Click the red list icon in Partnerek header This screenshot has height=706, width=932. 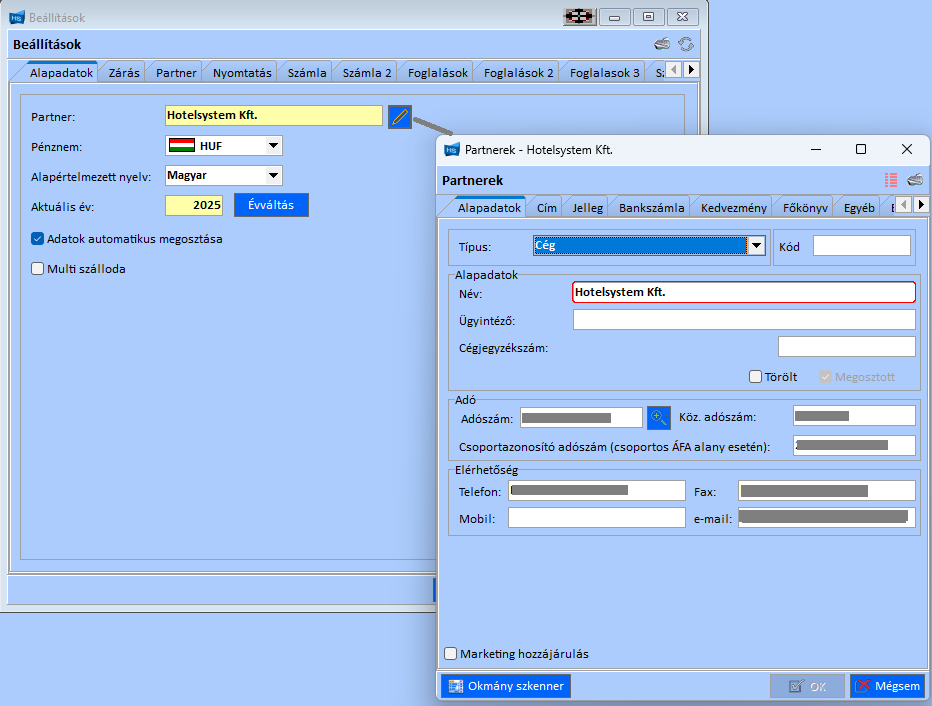tap(890, 180)
